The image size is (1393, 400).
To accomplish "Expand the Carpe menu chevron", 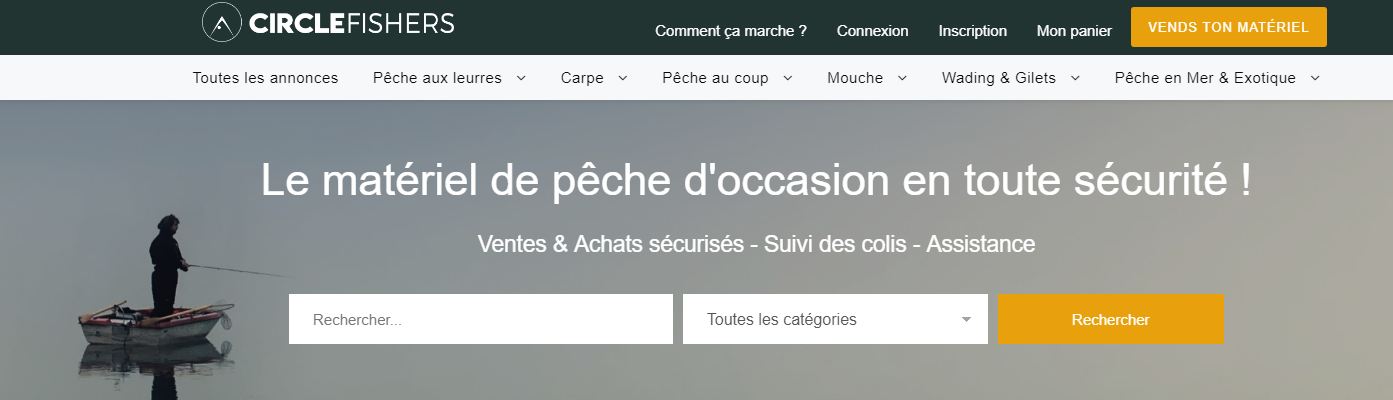I will click(623, 78).
